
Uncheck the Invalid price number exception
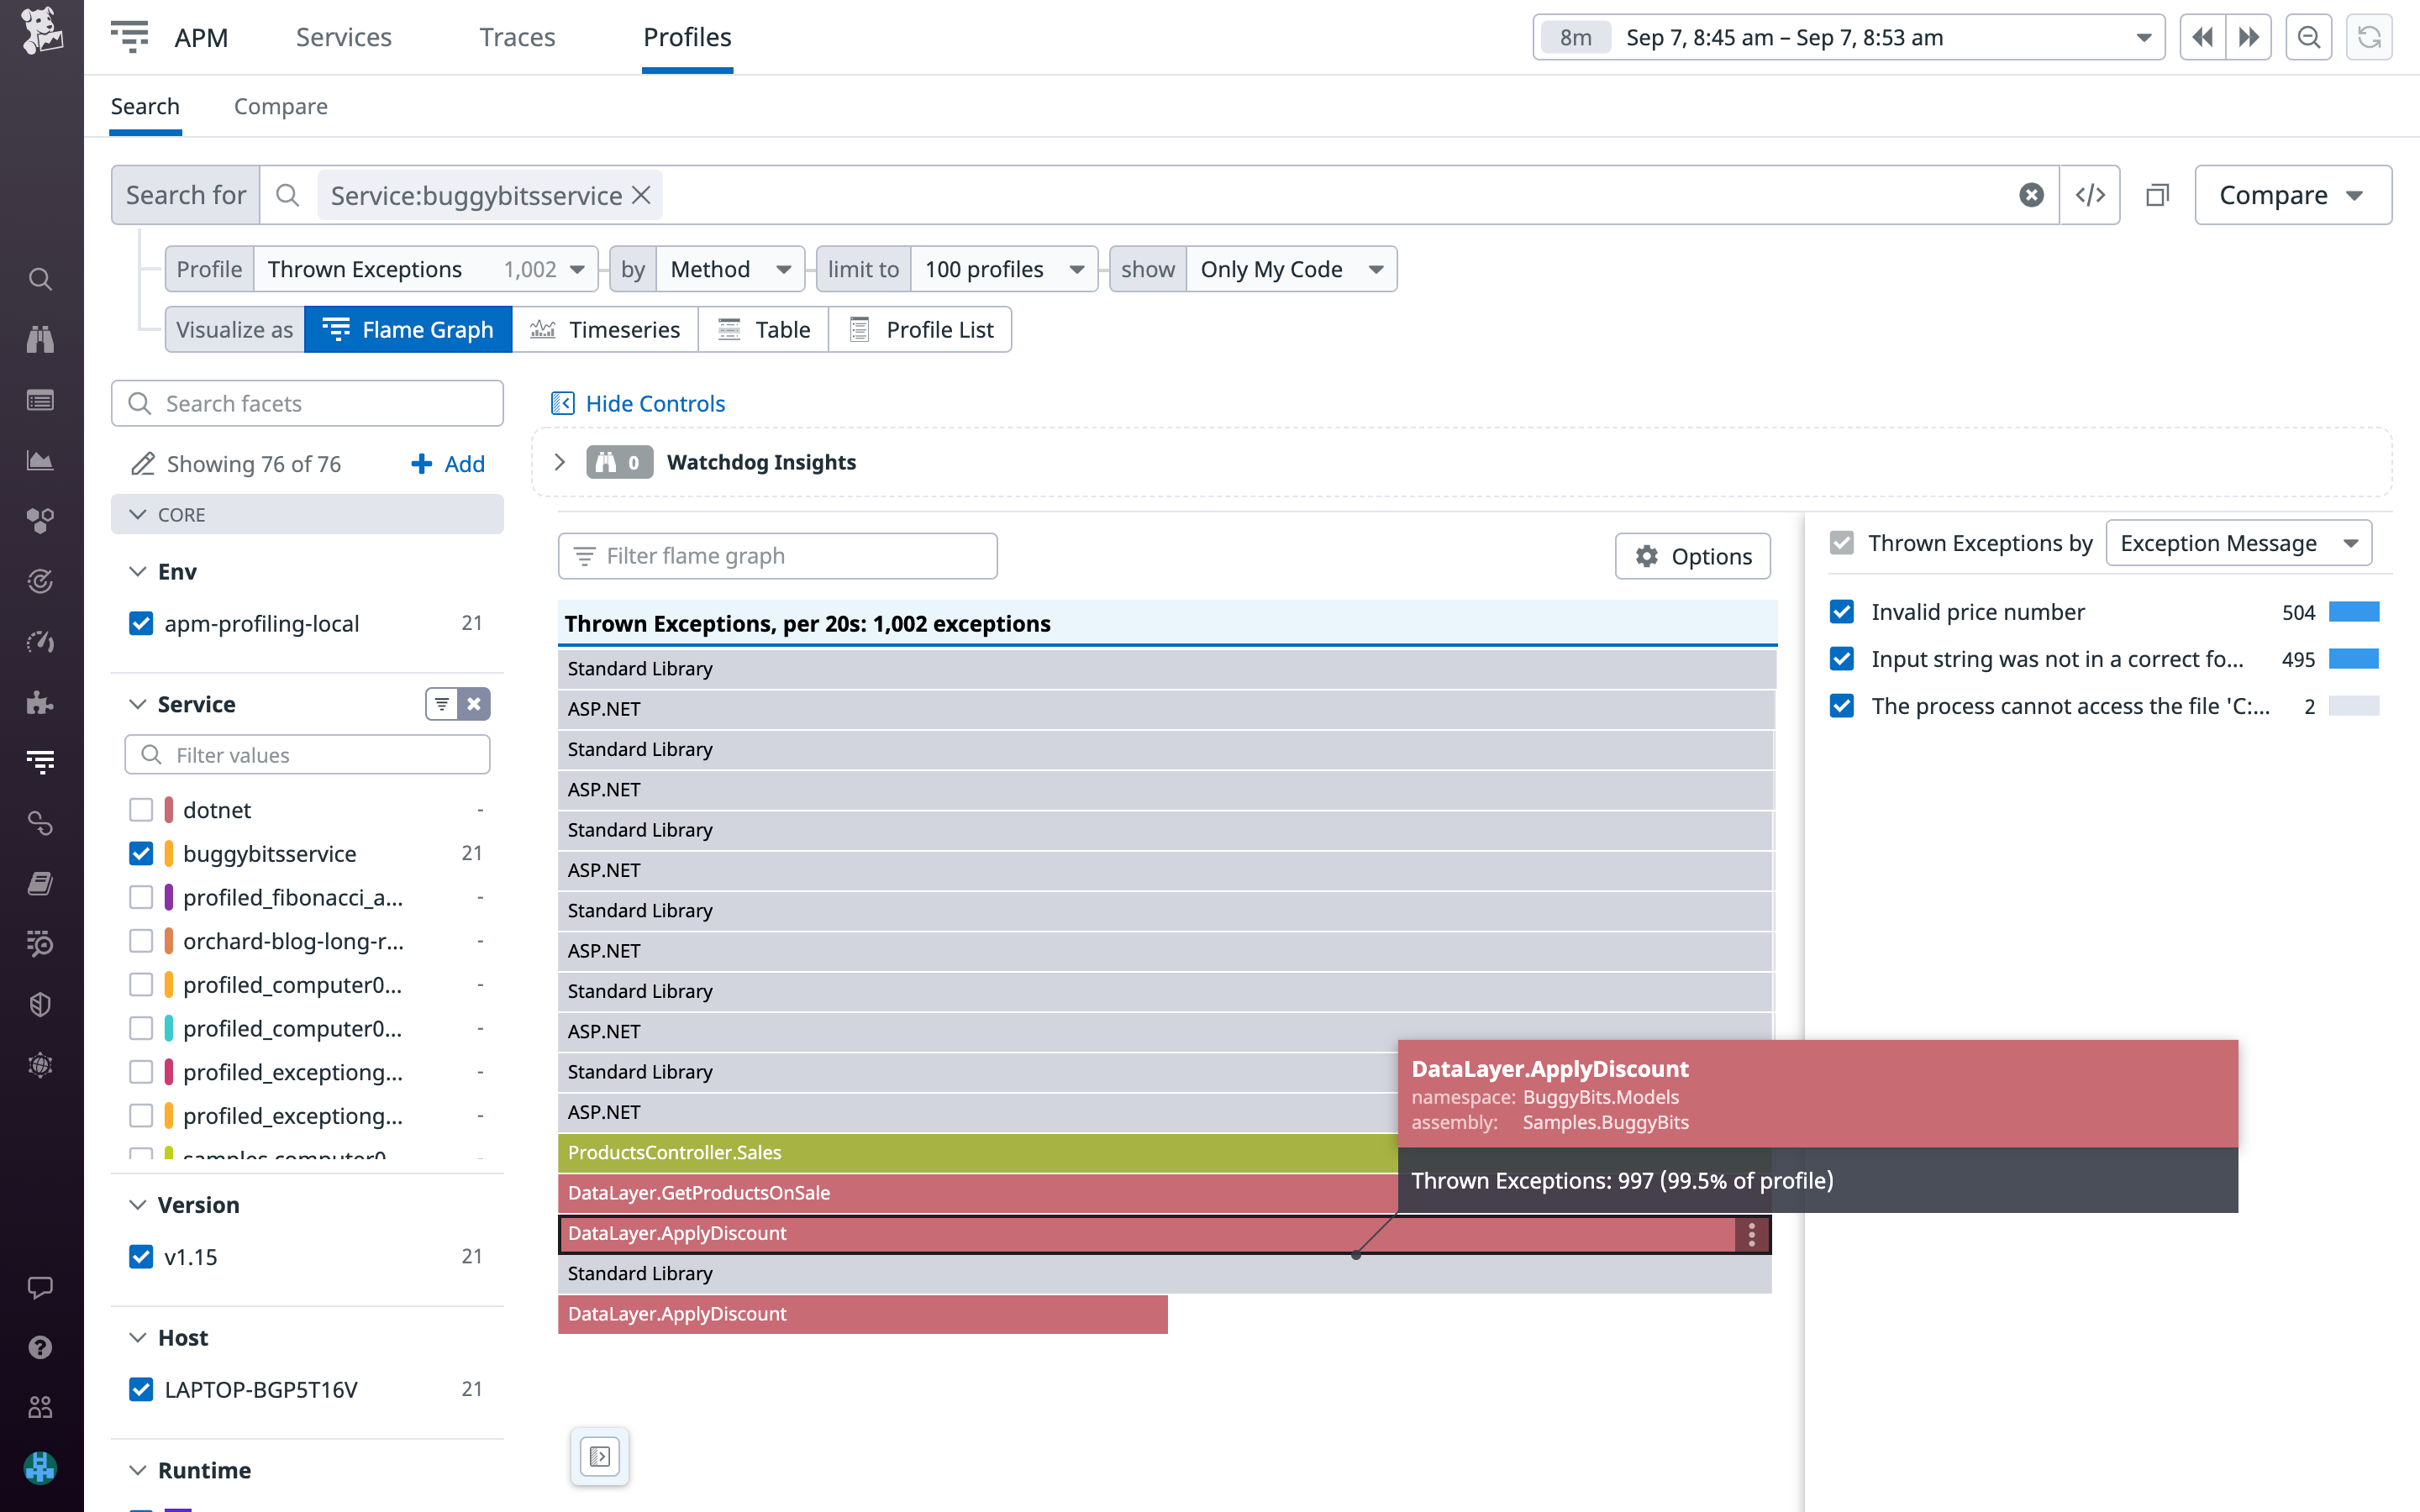1842,611
